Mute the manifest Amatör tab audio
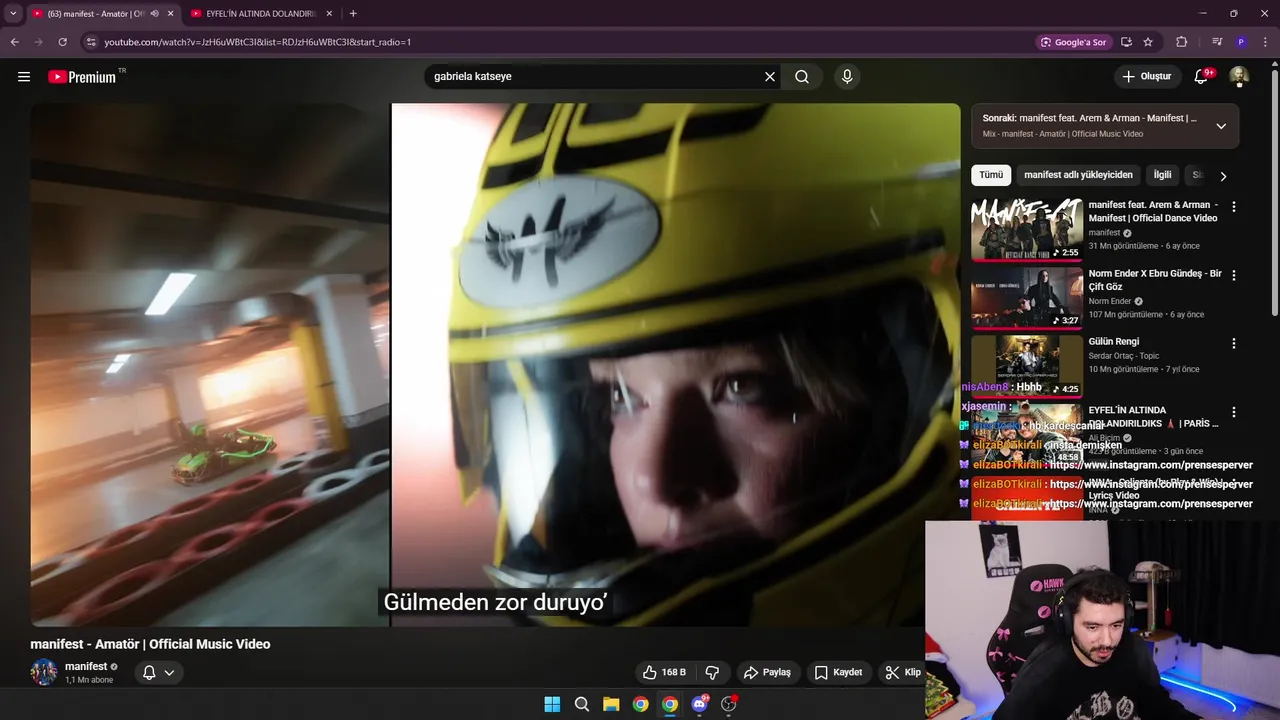1280x720 pixels. coord(154,14)
